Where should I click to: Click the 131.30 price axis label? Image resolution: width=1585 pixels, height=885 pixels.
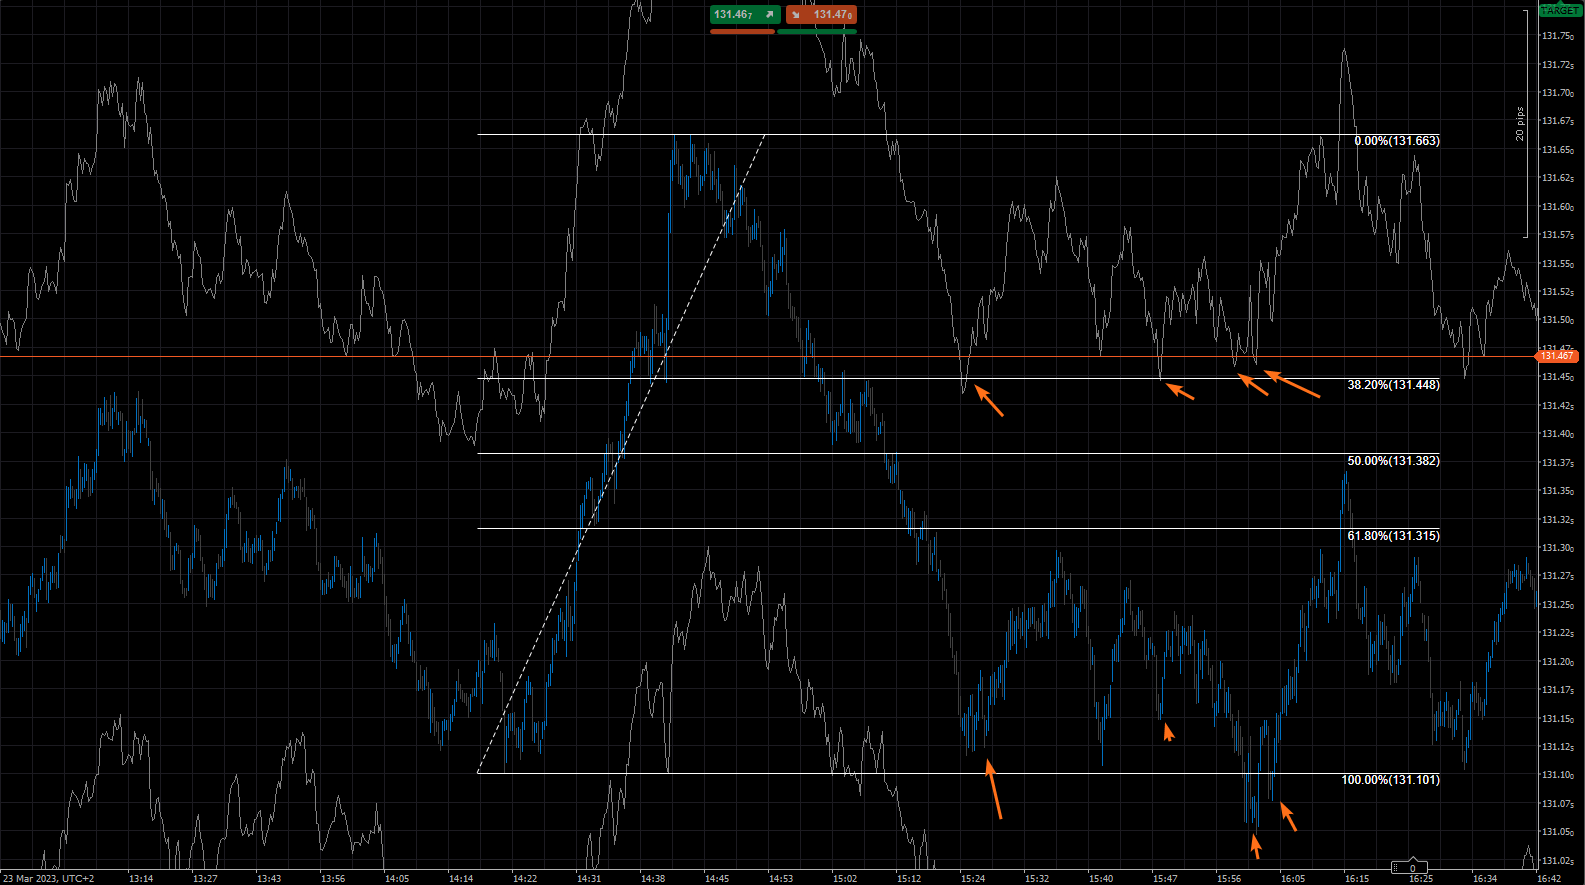[x=1558, y=548]
